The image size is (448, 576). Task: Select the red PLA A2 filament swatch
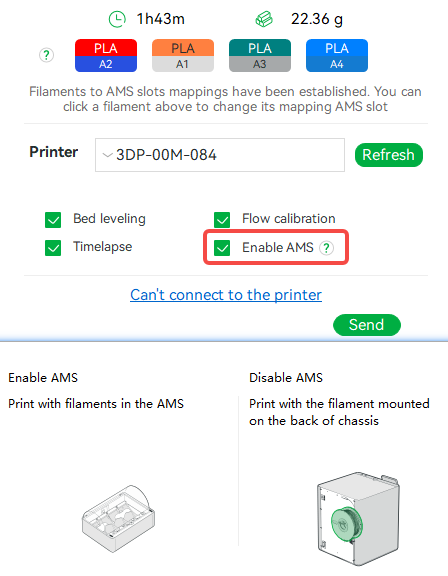pyautogui.click(x=106, y=55)
